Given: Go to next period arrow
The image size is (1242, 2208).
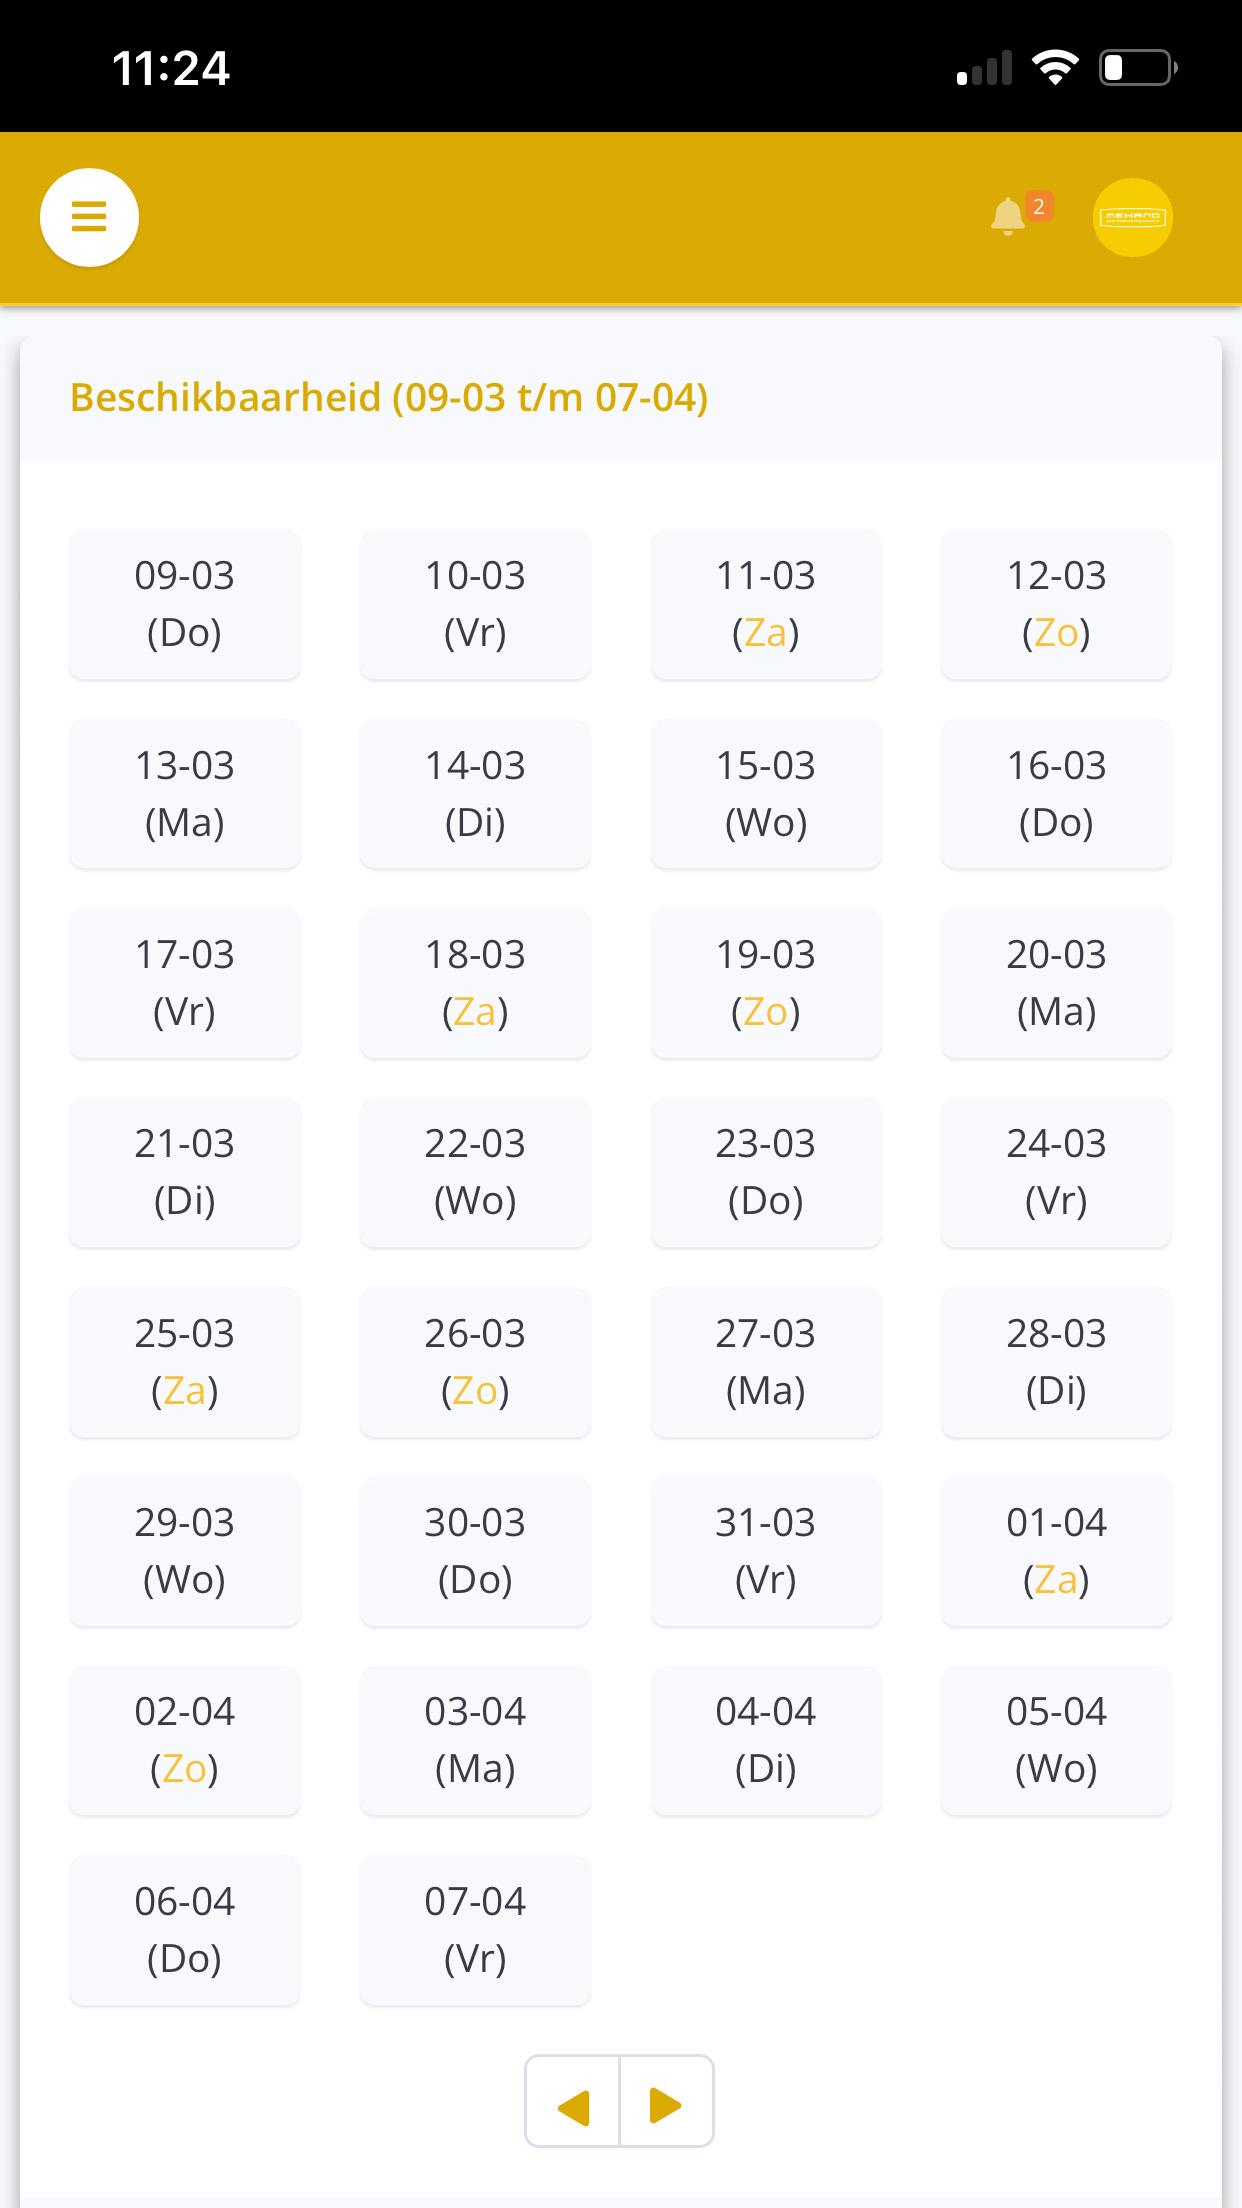Looking at the screenshot, I should (666, 2101).
